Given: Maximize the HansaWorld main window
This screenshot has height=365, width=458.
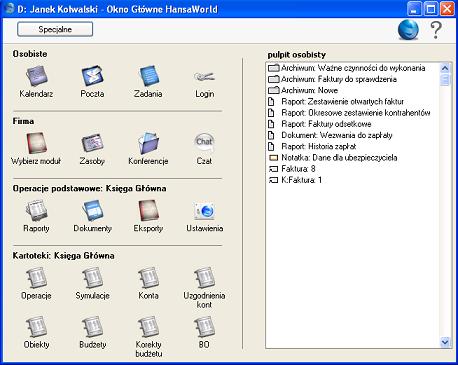Looking at the screenshot, I should [431, 9].
